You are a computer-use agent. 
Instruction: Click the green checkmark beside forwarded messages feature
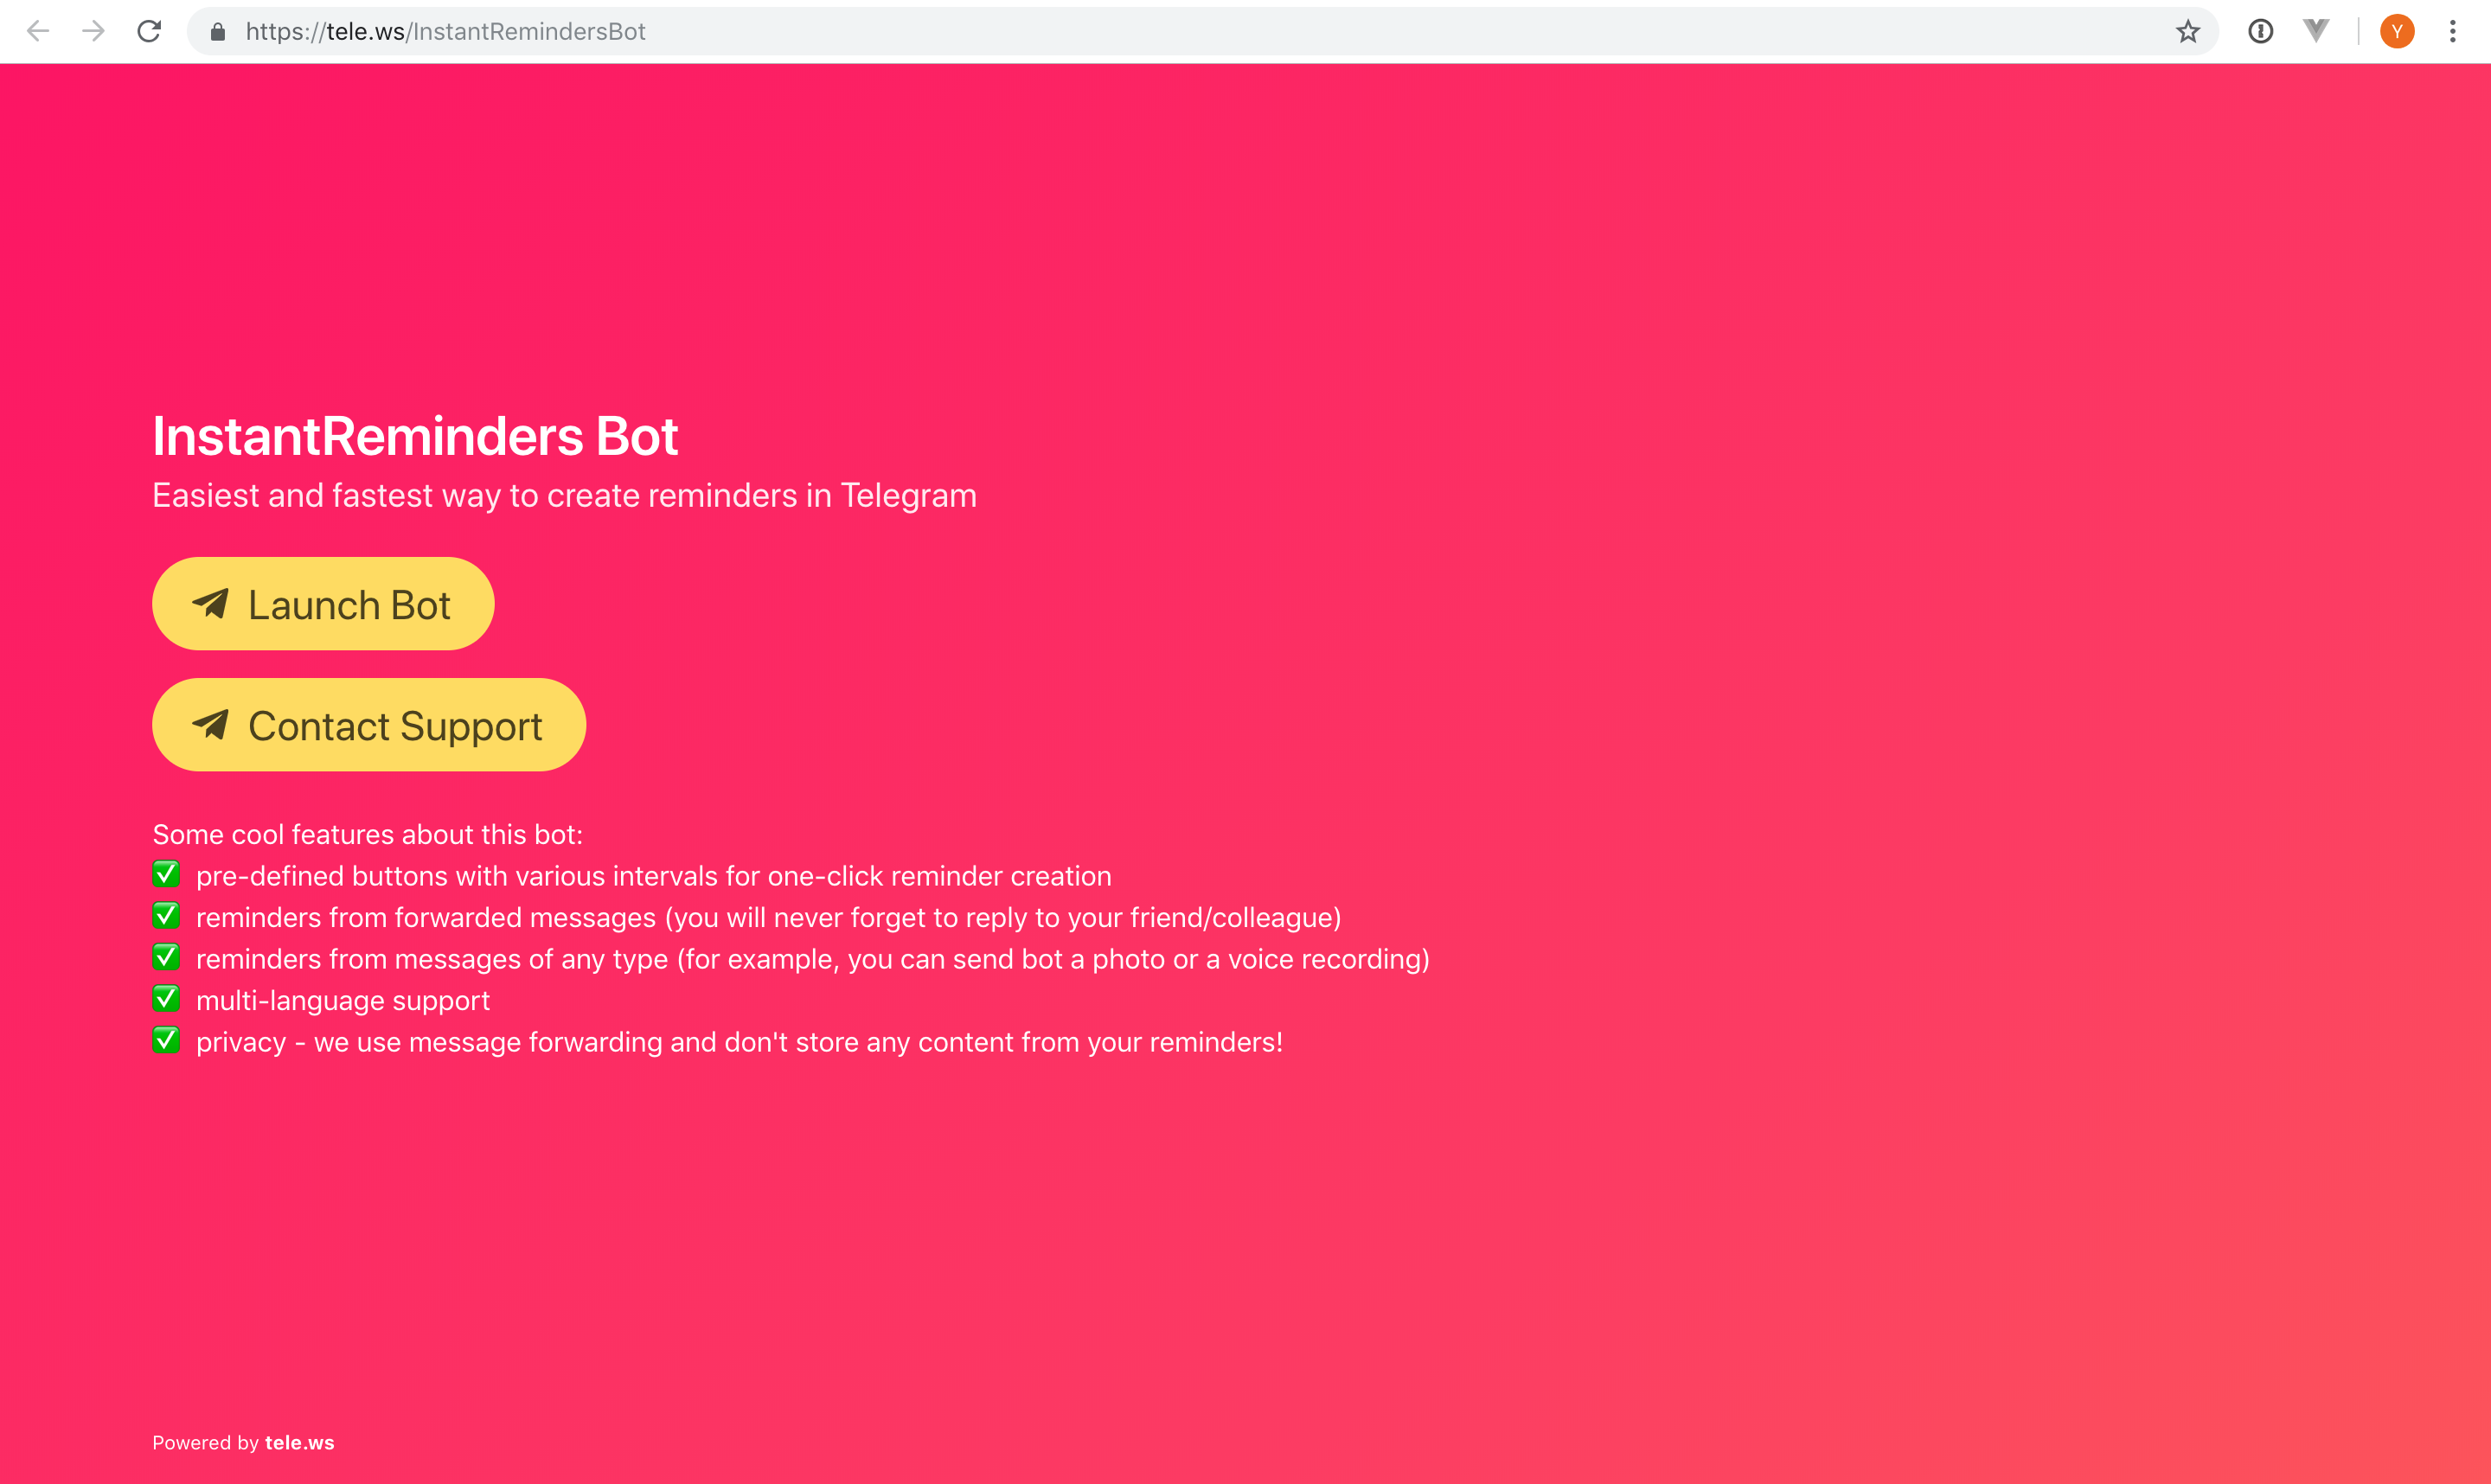click(166, 916)
